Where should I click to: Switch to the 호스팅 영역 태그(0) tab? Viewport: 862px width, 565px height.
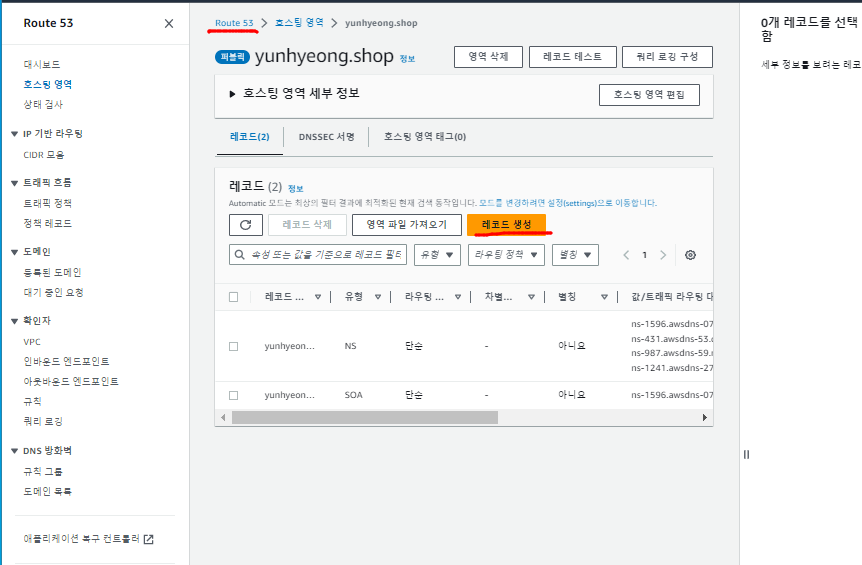[425, 137]
